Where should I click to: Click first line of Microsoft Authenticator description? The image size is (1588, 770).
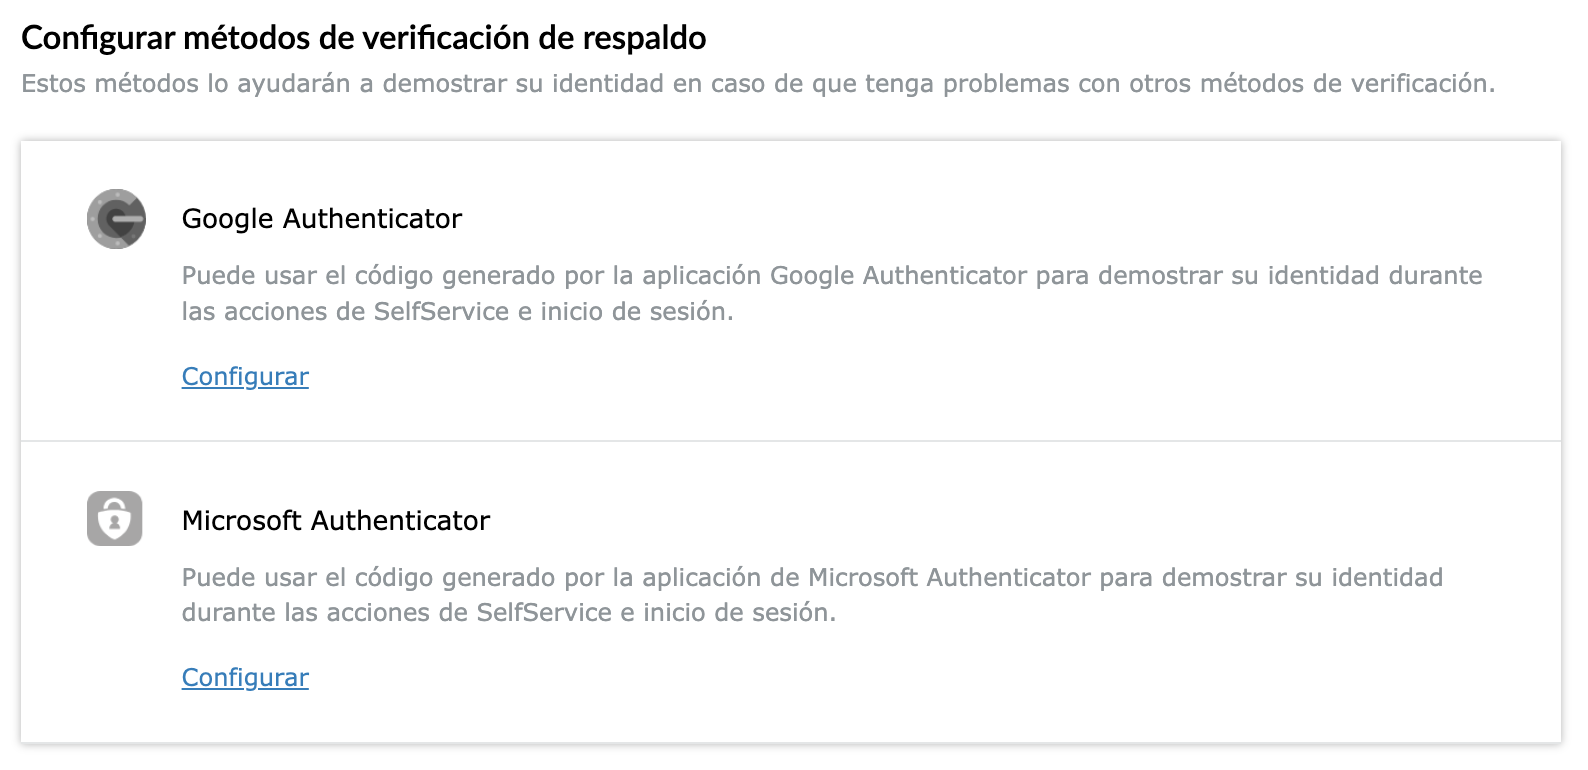(811, 578)
